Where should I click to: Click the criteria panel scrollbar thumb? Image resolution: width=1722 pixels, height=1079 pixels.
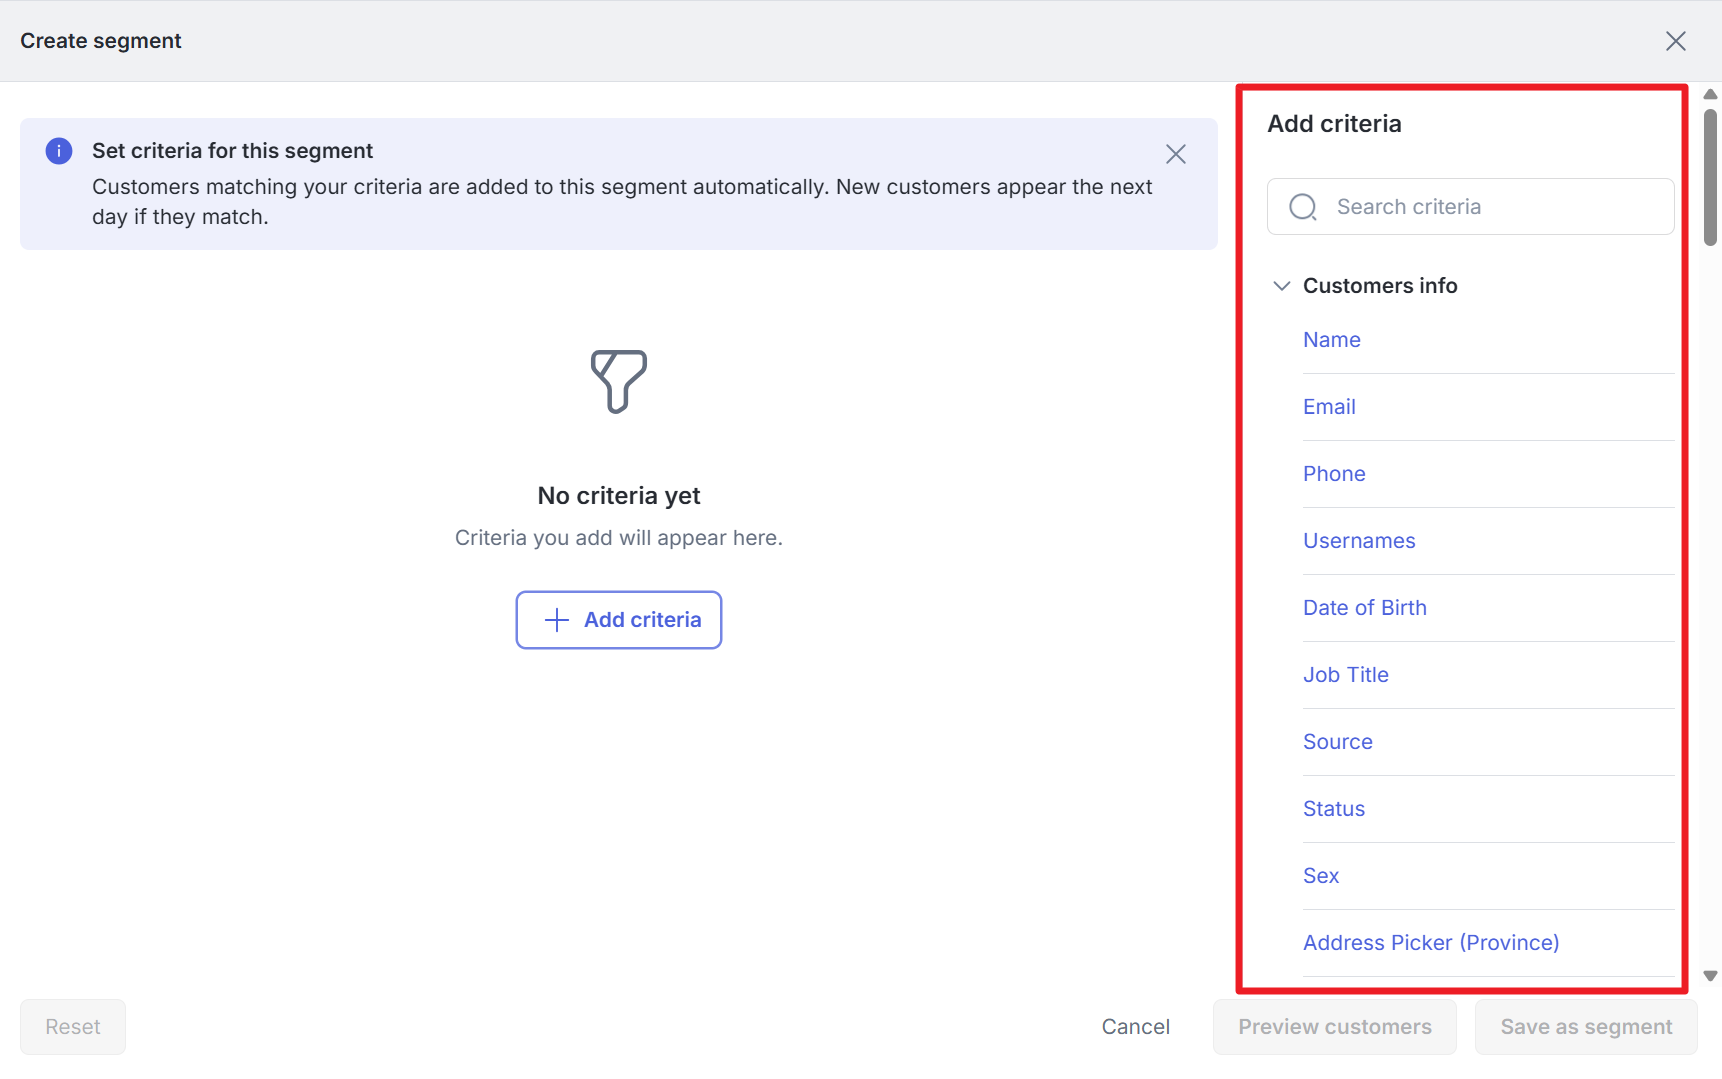(1710, 176)
